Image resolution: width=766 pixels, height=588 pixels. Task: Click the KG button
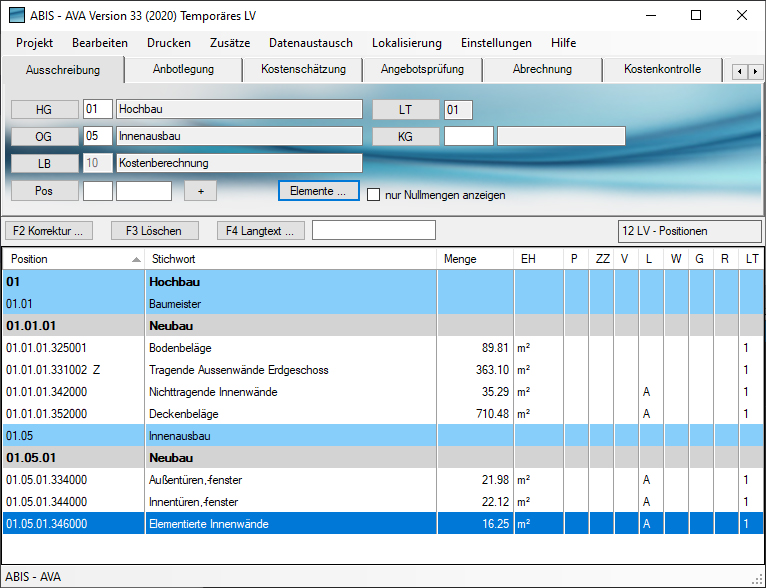tap(405, 136)
